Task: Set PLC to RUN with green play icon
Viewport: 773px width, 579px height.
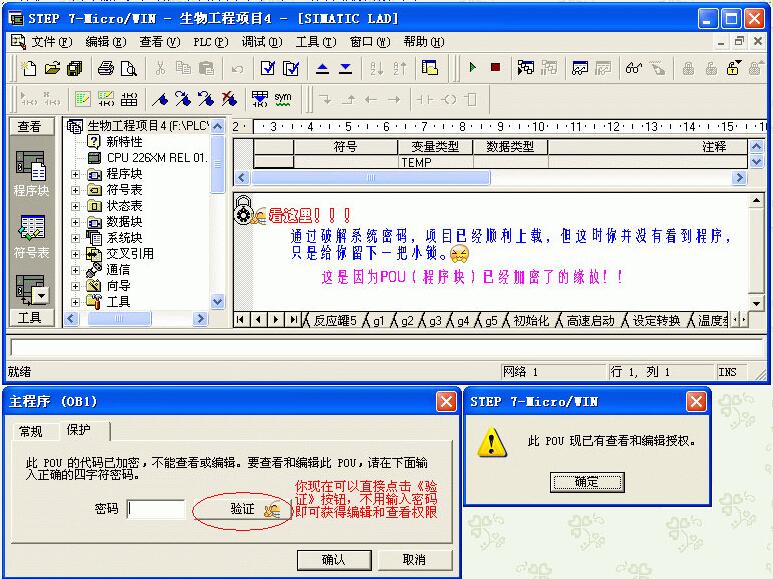Action: coord(473,68)
